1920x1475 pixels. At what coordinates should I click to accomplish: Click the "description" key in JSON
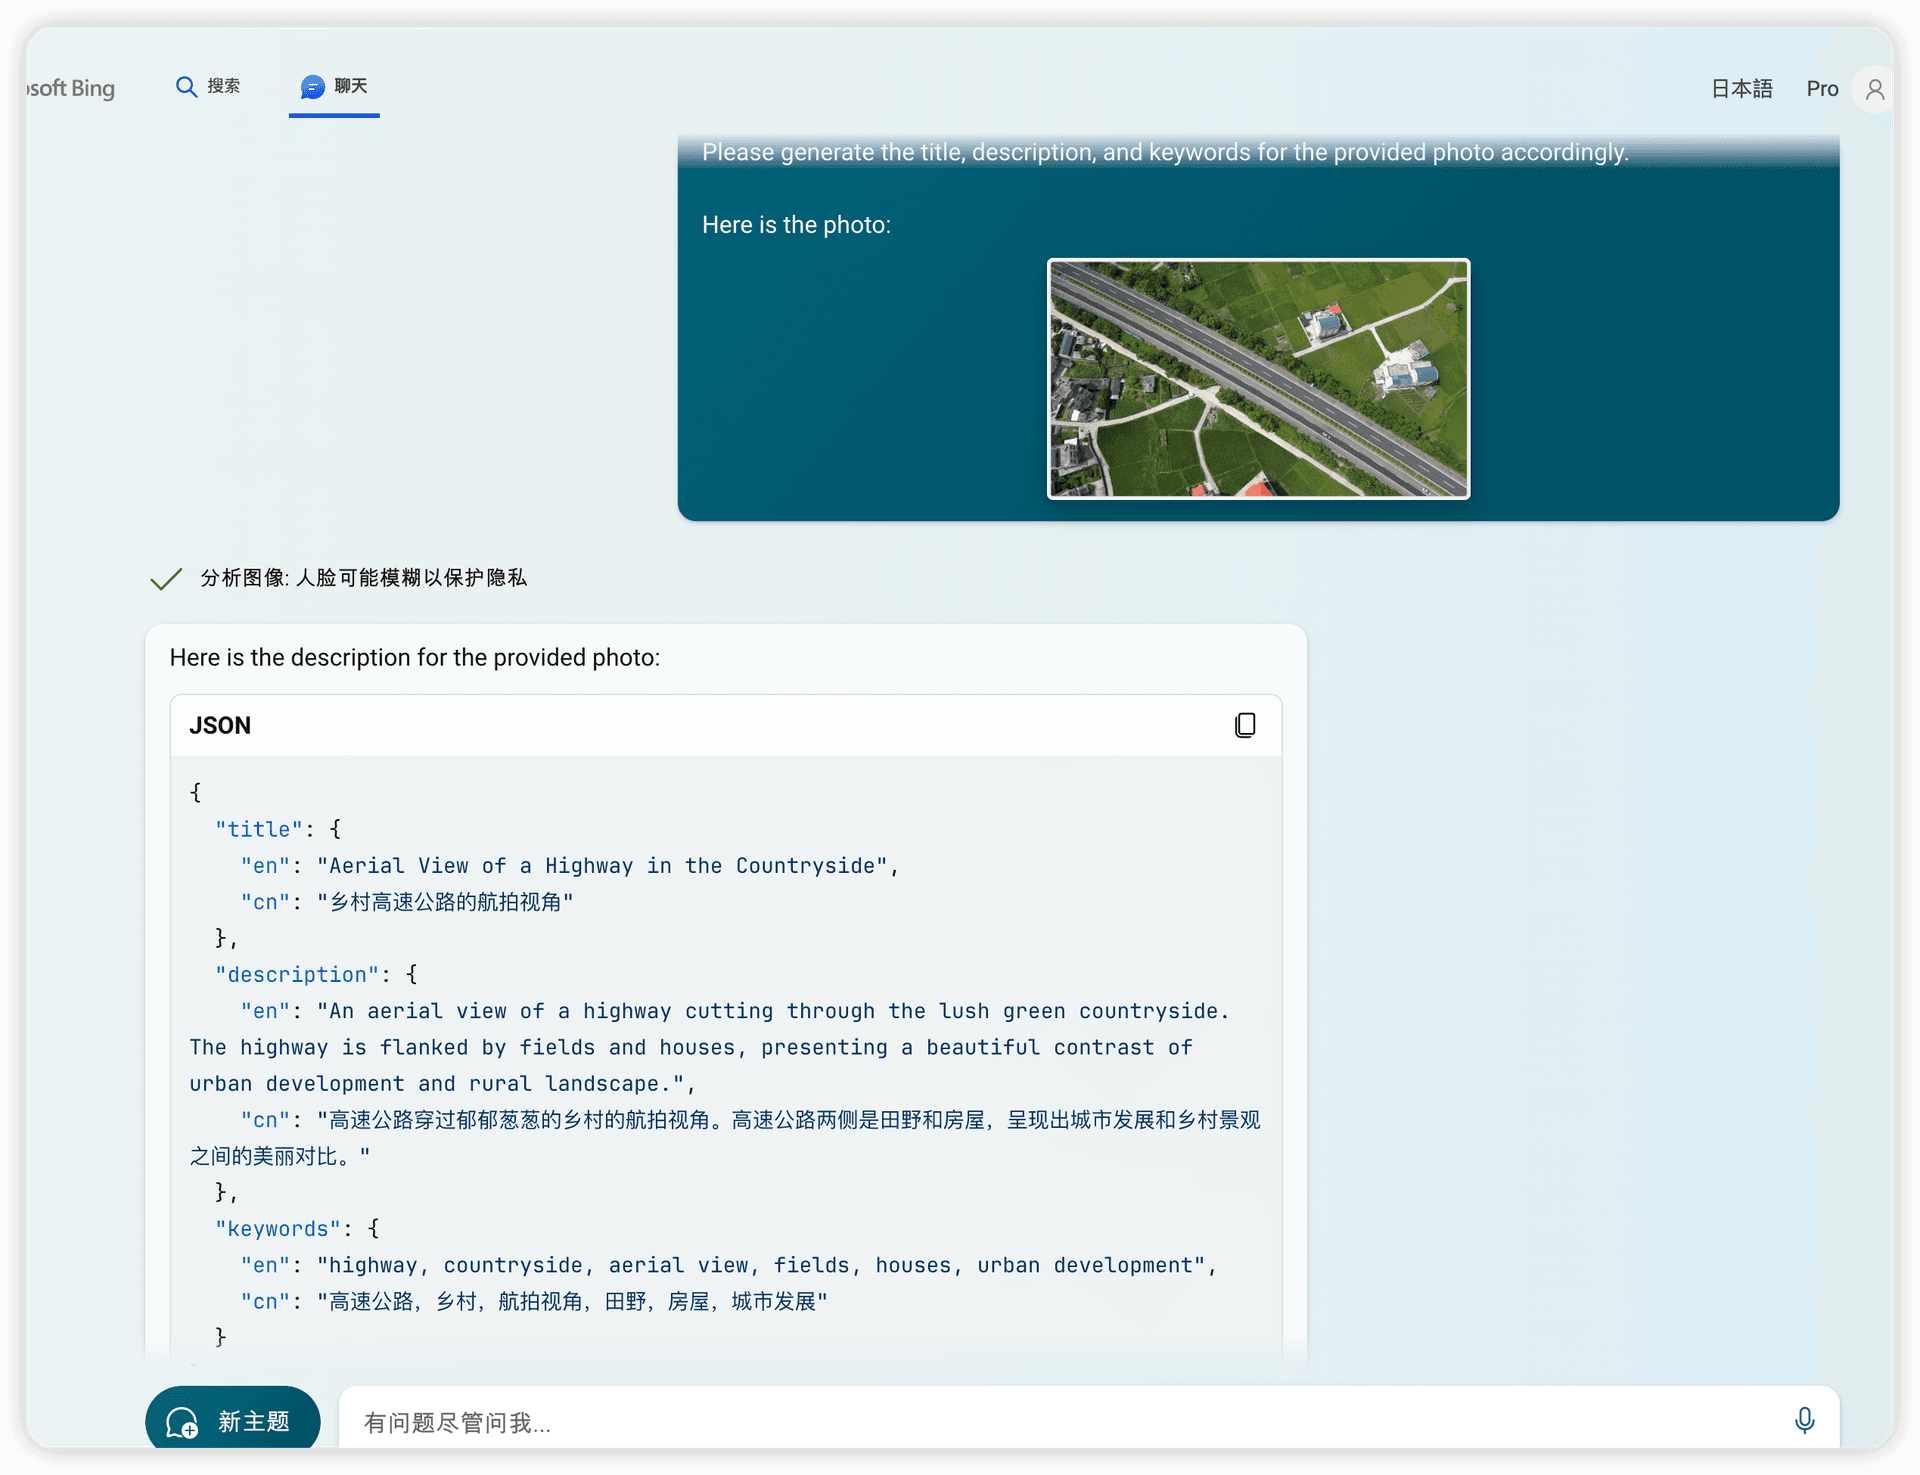click(297, 975)
